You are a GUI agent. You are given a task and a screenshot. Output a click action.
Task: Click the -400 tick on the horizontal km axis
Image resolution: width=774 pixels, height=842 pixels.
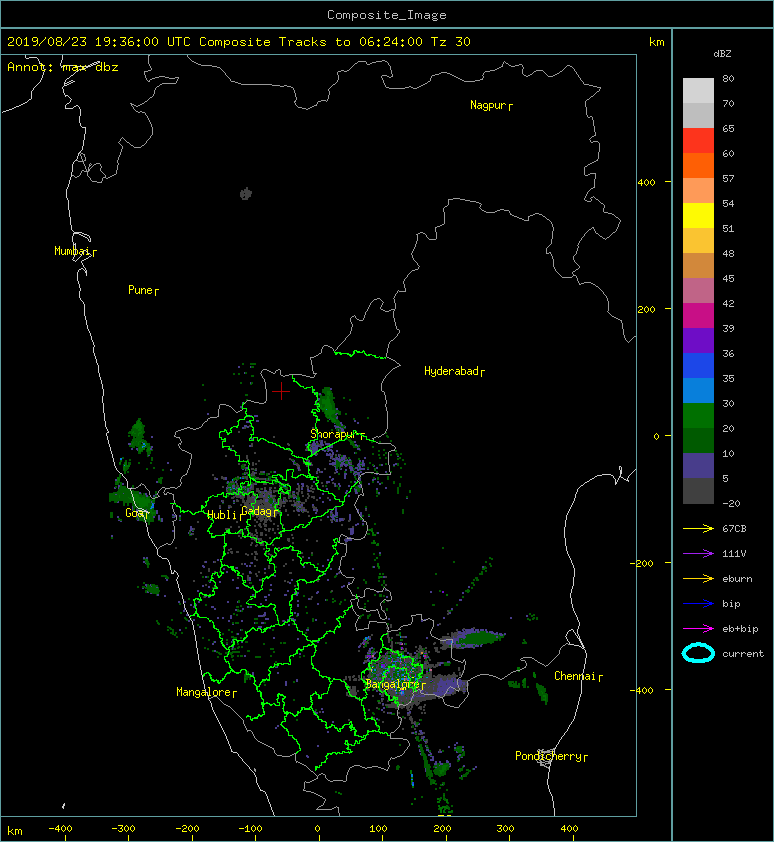pos(61,829)
